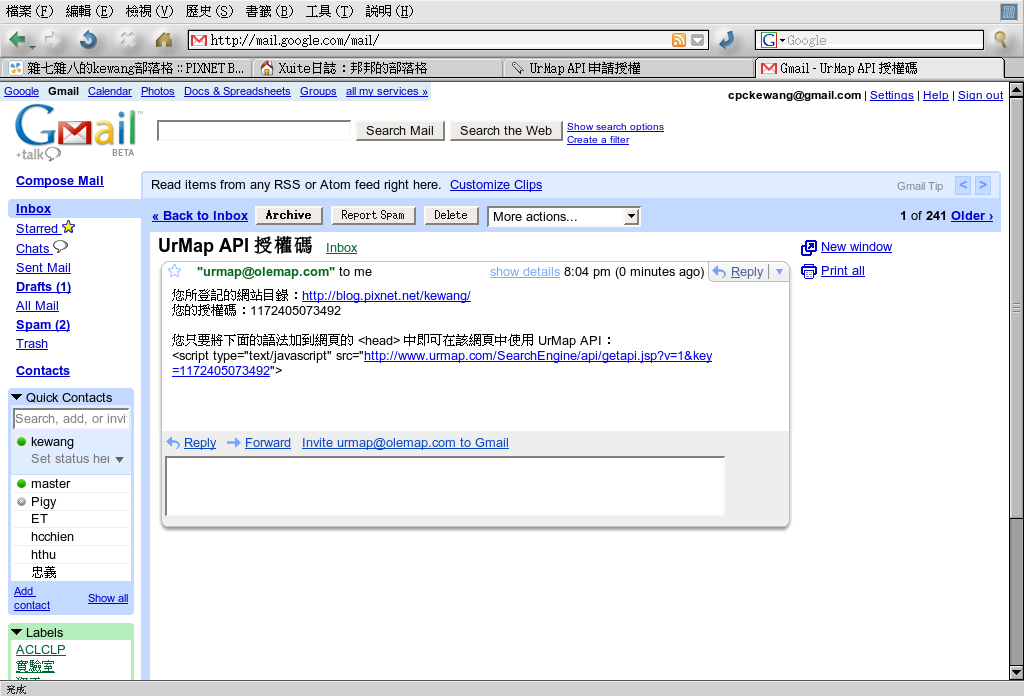Screen dimensions: 1024x696
Task: Reload the page with the refresh icon
Action: [89, 40]
